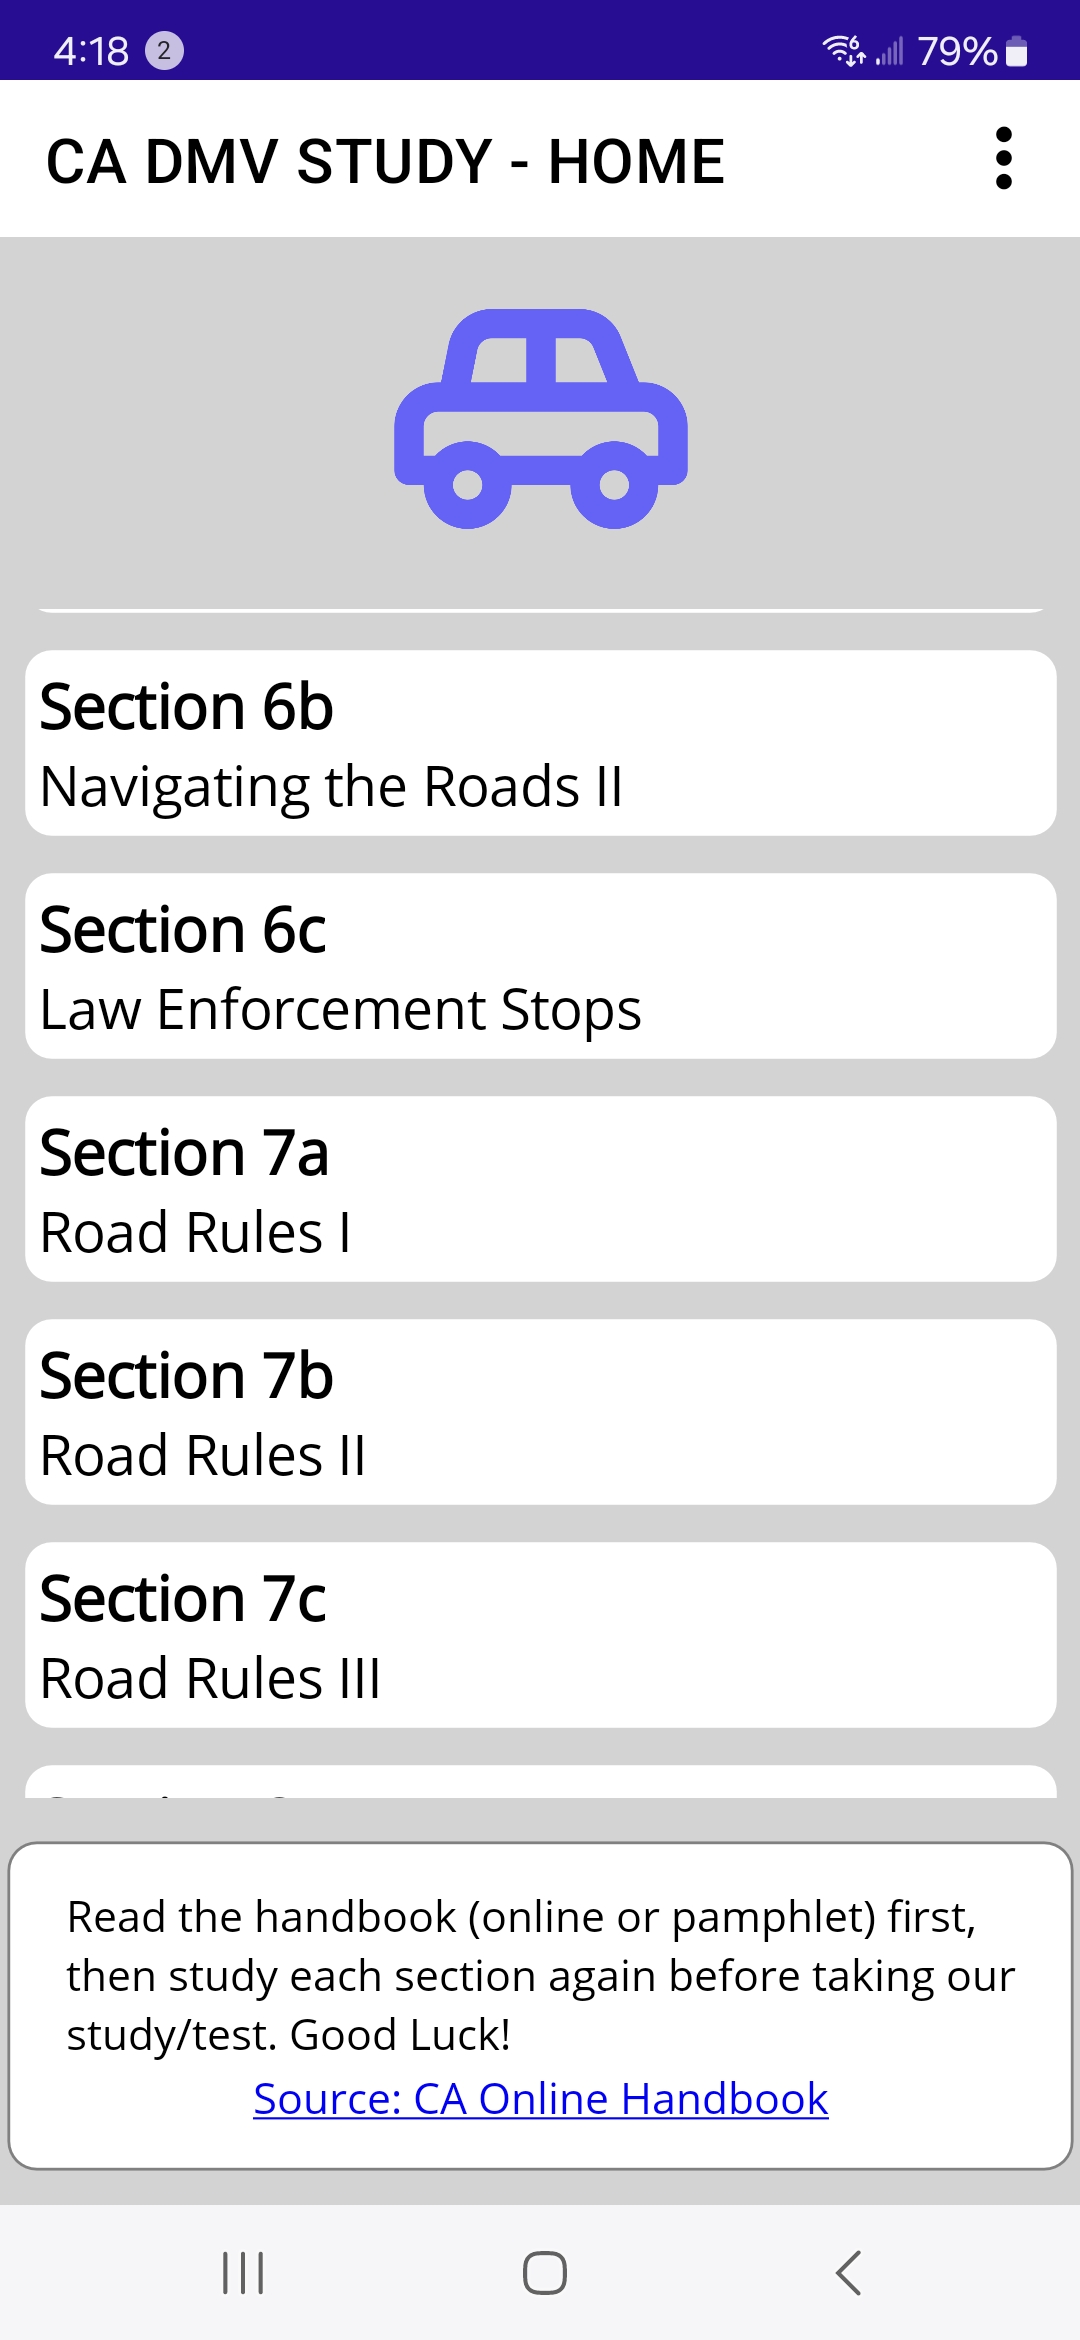This screenshot has height=2340, width=1080.
Task: Tap the partially visible card below Section 7c
Action: 540,1782
